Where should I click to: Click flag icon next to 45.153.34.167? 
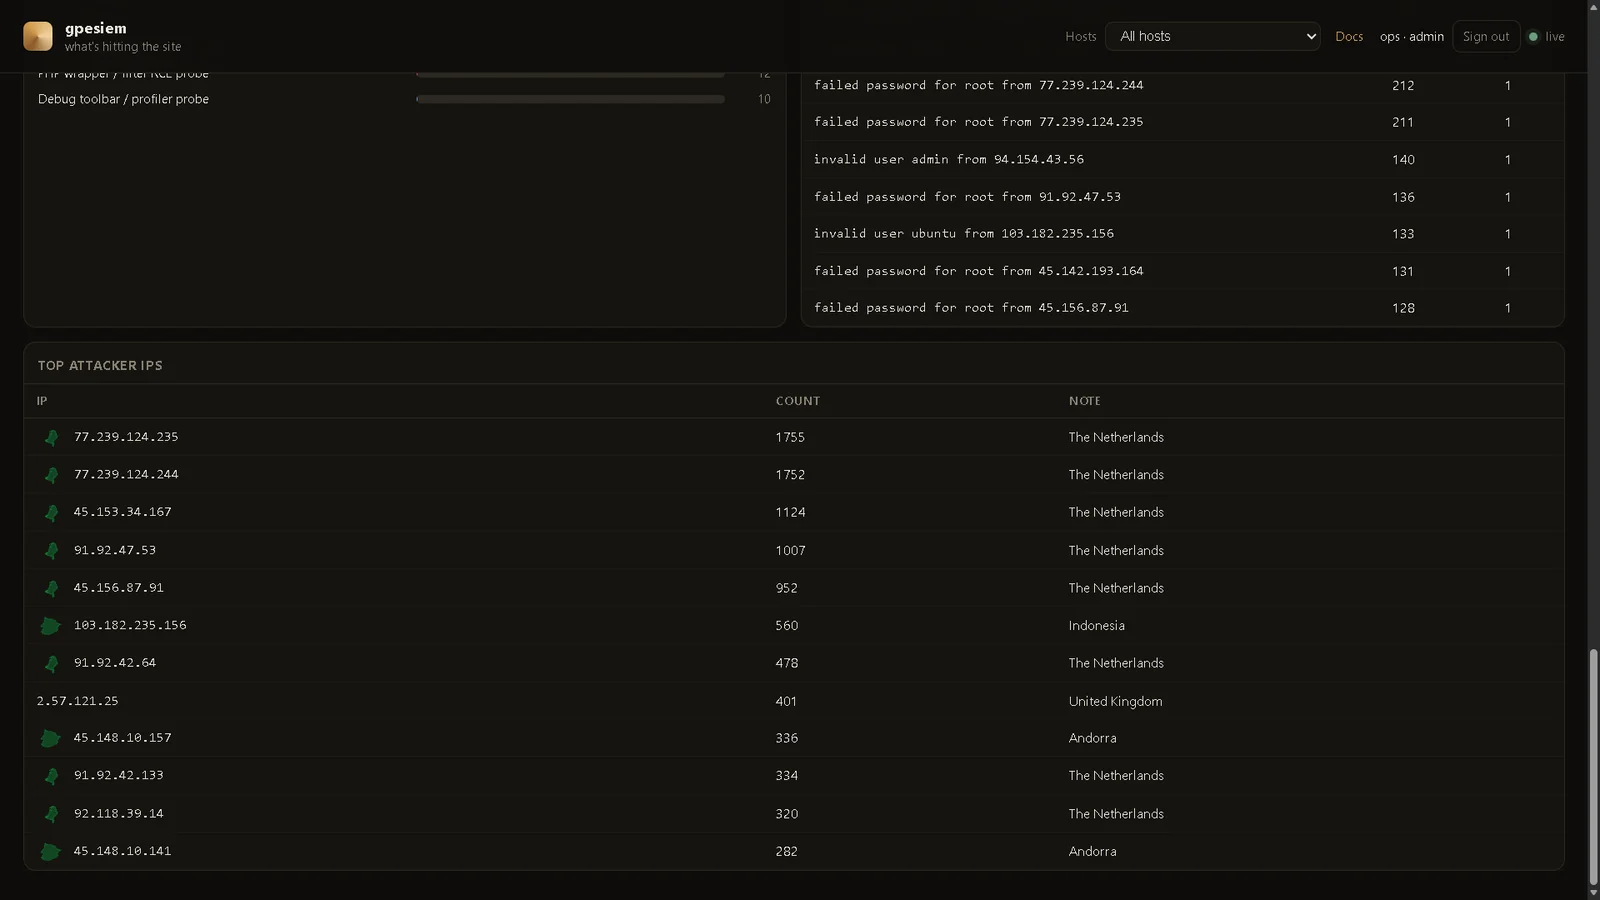(51, 513)
